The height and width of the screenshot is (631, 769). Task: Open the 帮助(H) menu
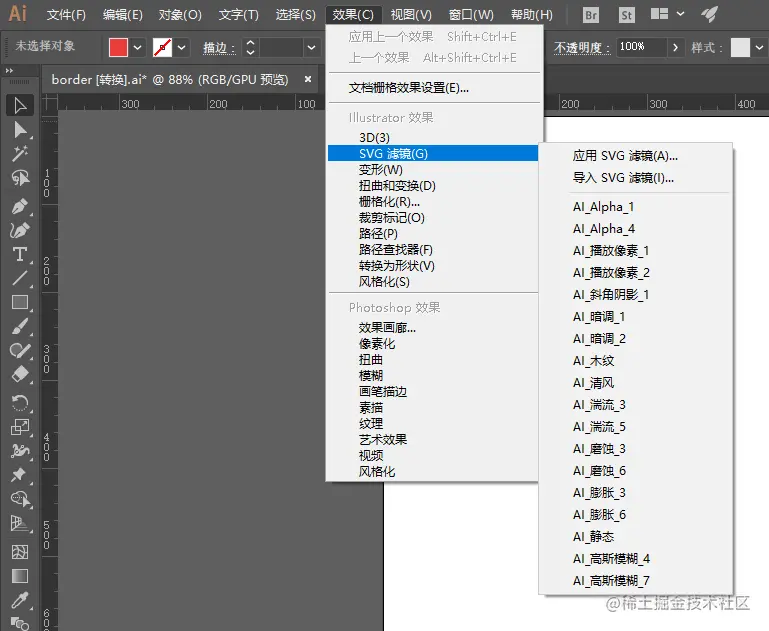(532, 15)
